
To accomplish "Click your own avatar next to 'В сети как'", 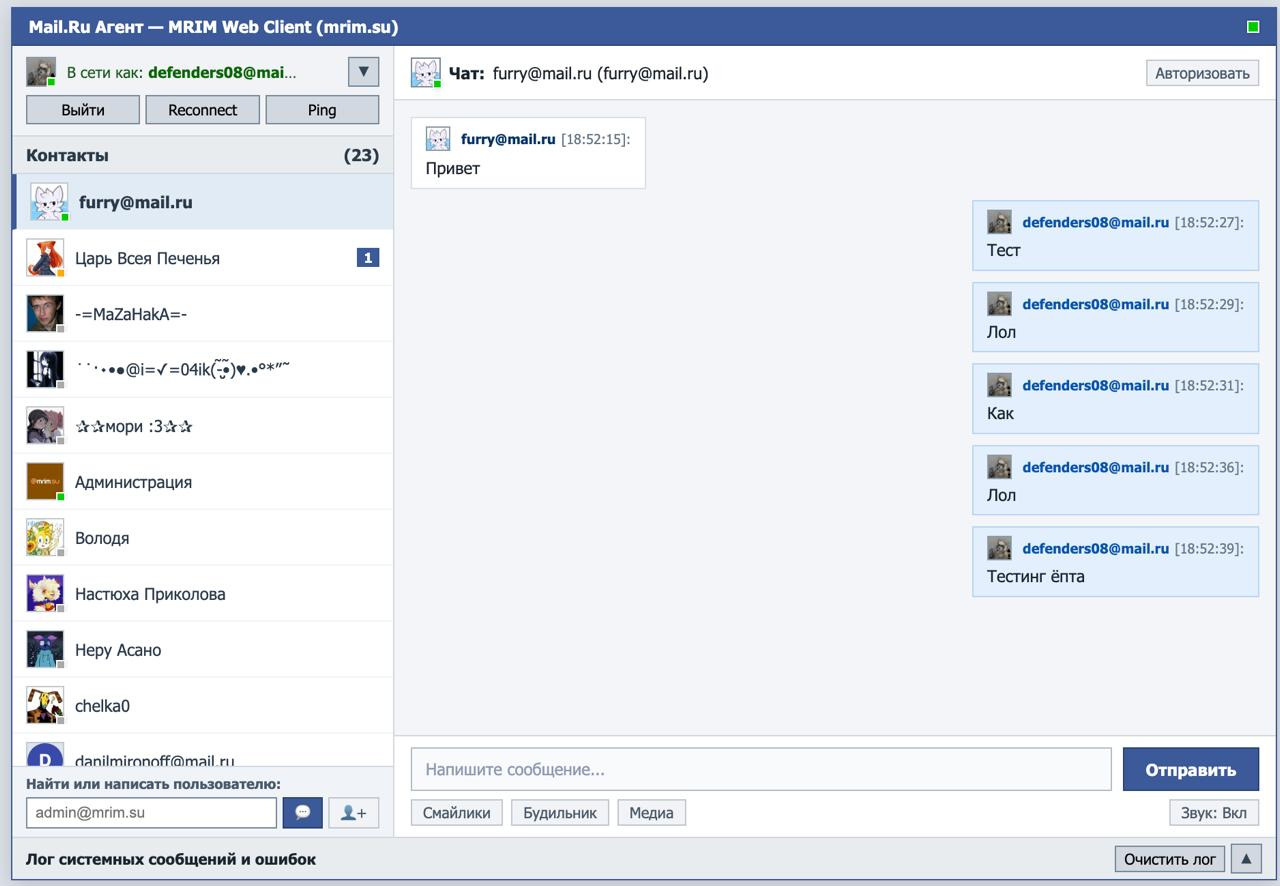I will 41,72.
